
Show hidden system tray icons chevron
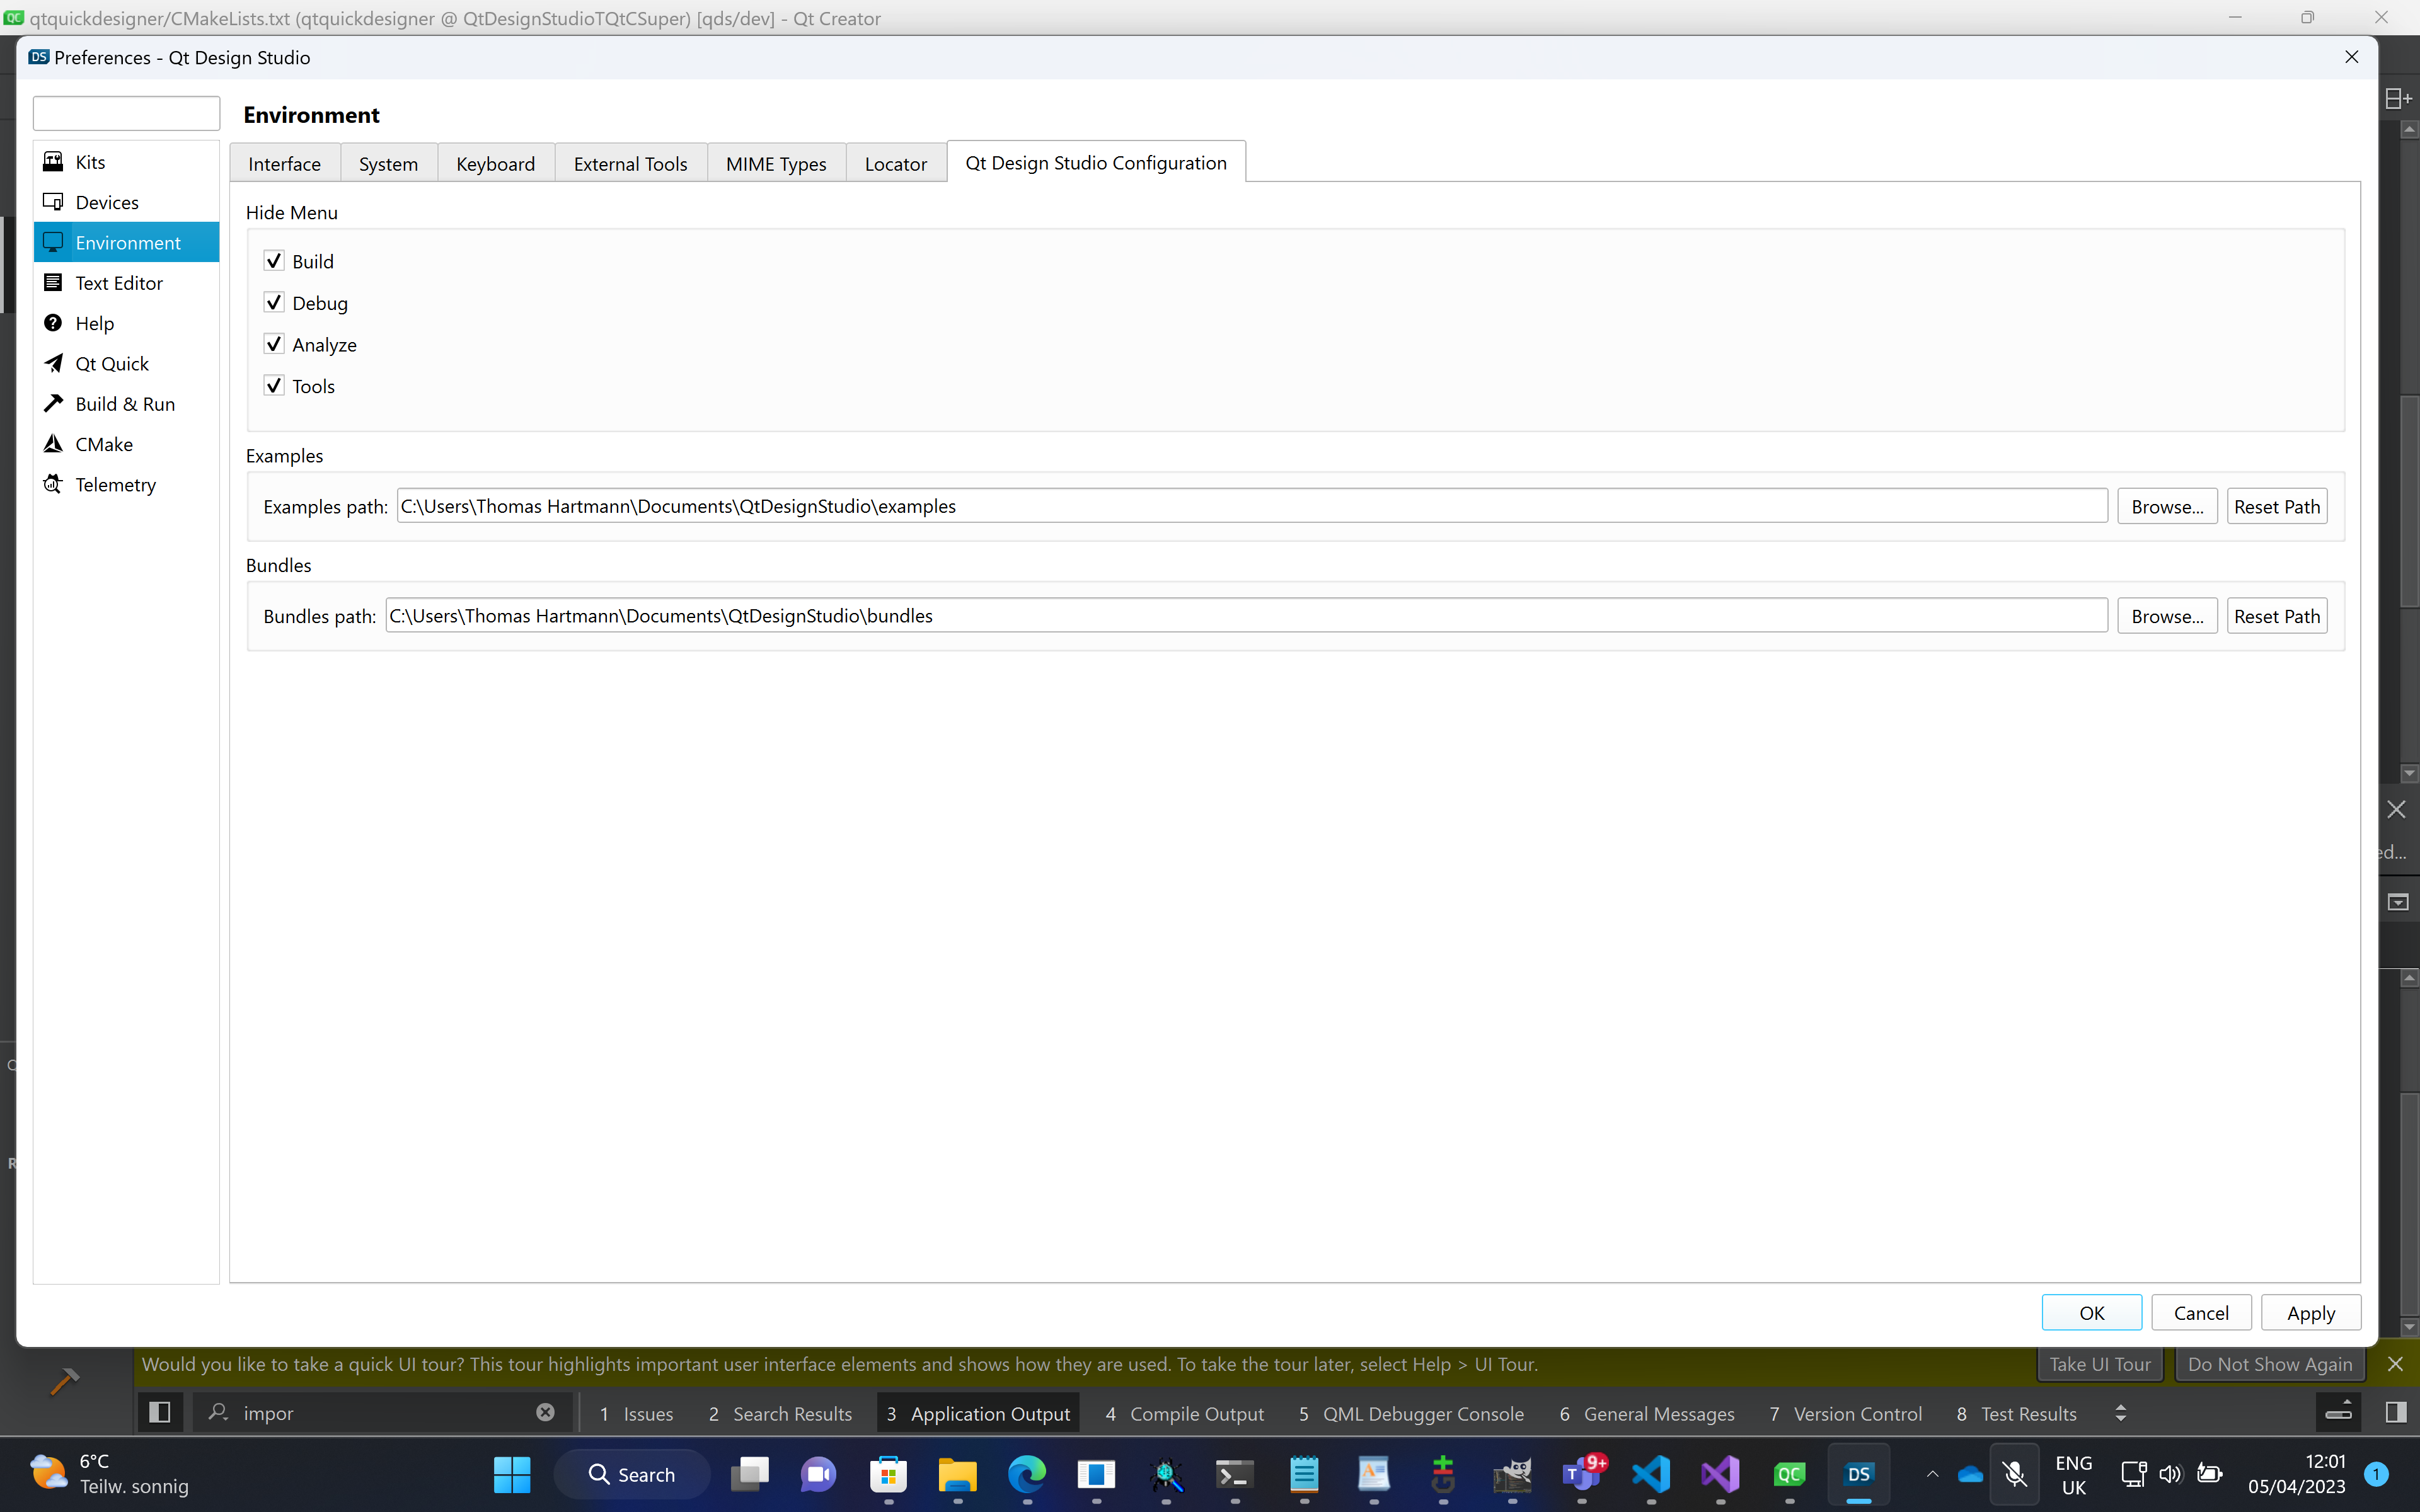[1932, 1474]
